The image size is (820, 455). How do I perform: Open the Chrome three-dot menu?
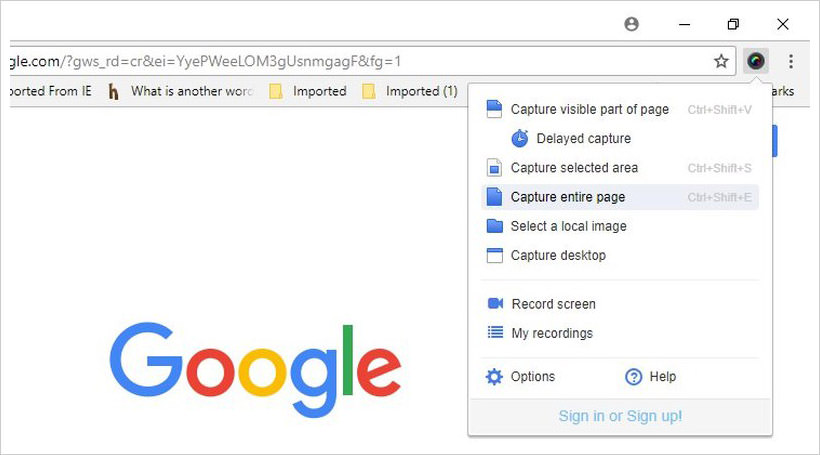click(791, 61)
